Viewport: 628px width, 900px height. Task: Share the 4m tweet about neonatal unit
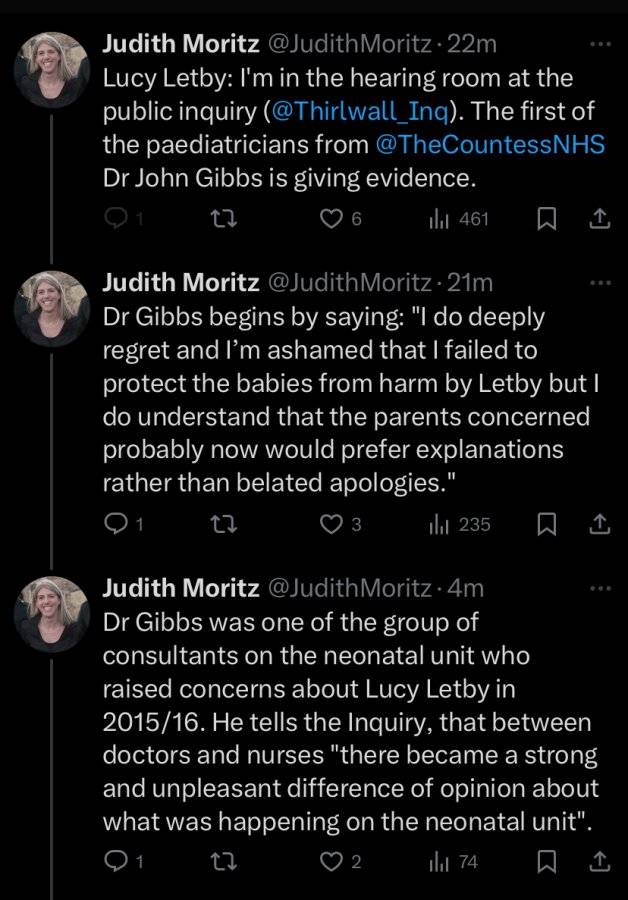click(599, 861)
